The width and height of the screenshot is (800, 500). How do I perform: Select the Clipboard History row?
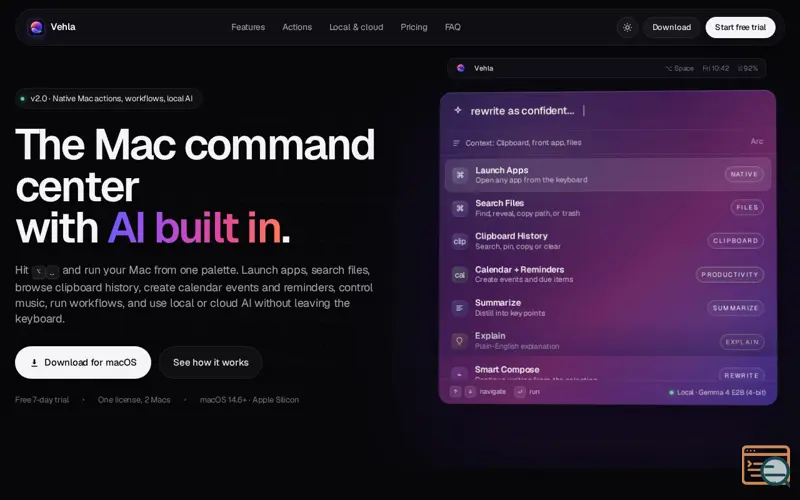click(x=608, y=241)
